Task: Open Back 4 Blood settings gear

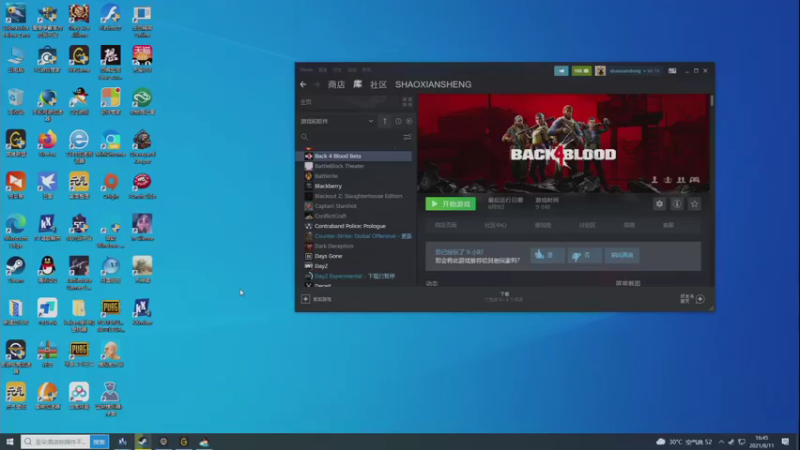Action: (x=659, y=204)
